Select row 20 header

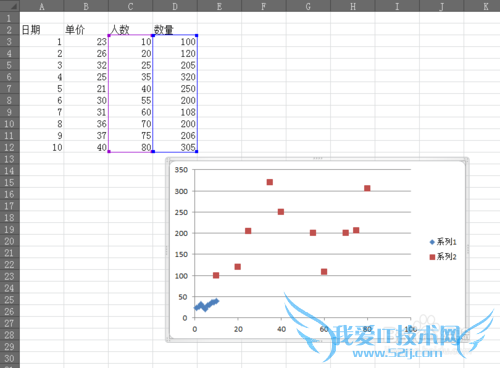(10, 241)
